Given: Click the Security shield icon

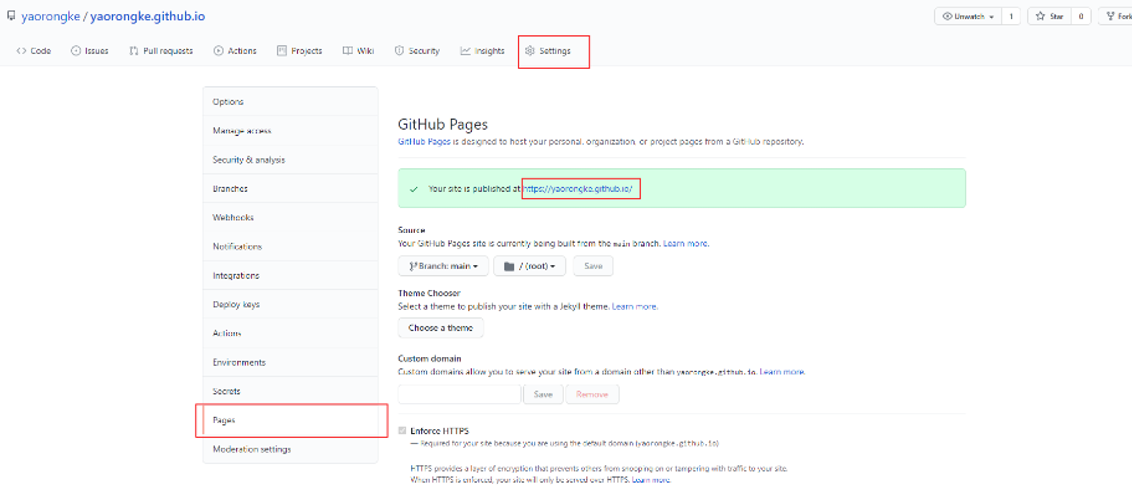Looking at the screenshot, I should pos(399,51).
